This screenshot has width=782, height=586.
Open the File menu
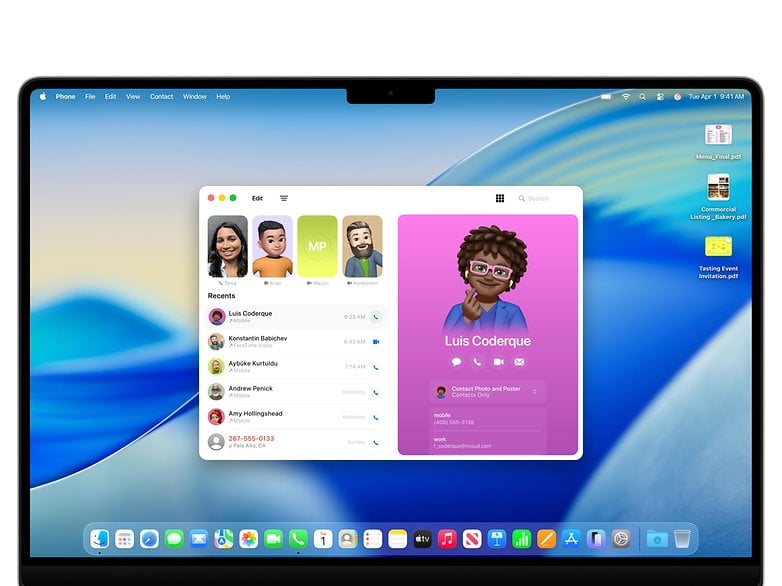[90, 96]
